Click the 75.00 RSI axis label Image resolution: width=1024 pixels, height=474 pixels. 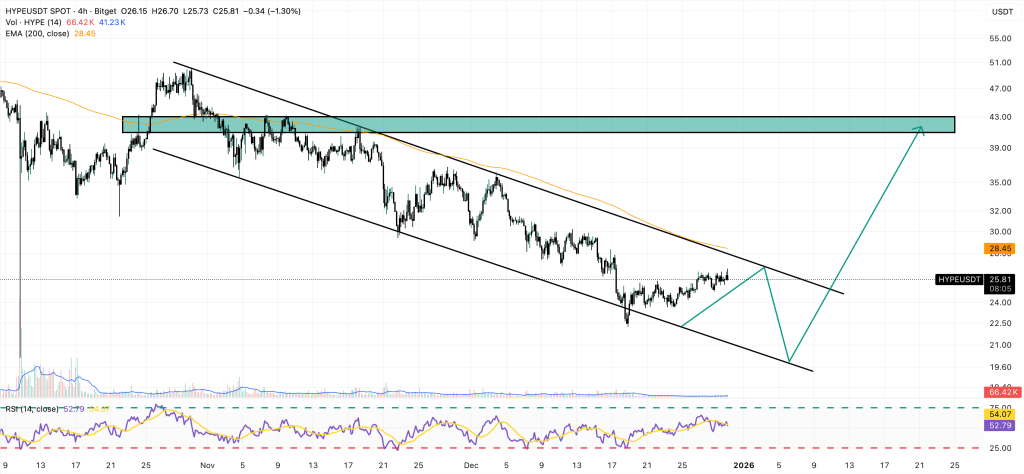[1001, 407]
